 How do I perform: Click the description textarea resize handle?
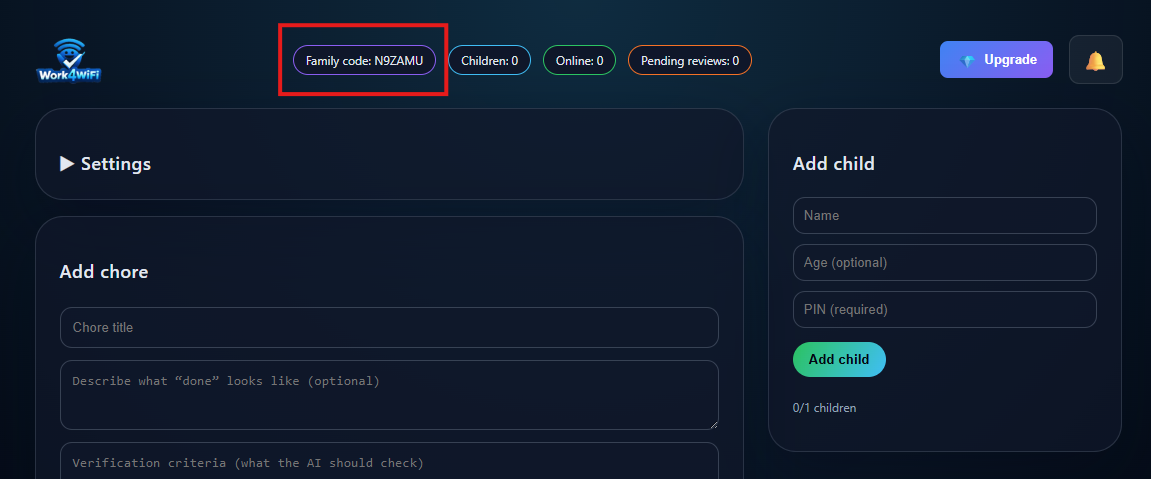click(x=713, y=424)
